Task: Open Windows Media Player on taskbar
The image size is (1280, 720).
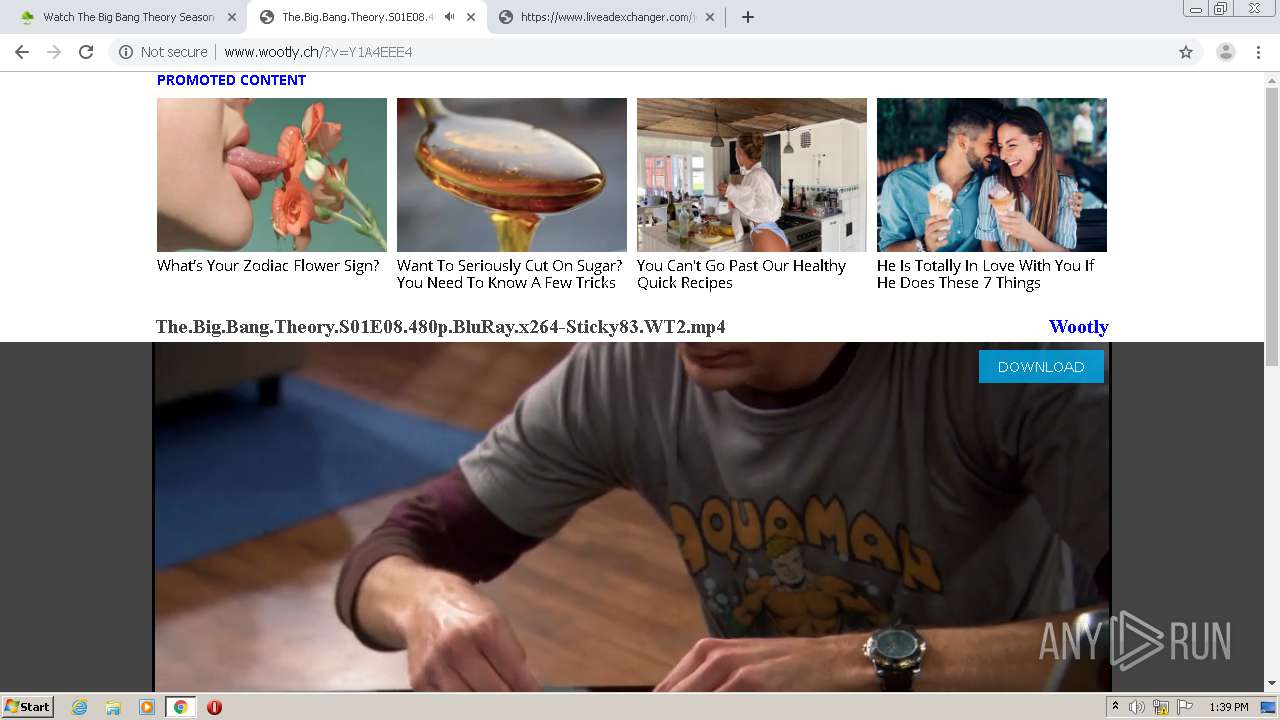Action: 147,707
